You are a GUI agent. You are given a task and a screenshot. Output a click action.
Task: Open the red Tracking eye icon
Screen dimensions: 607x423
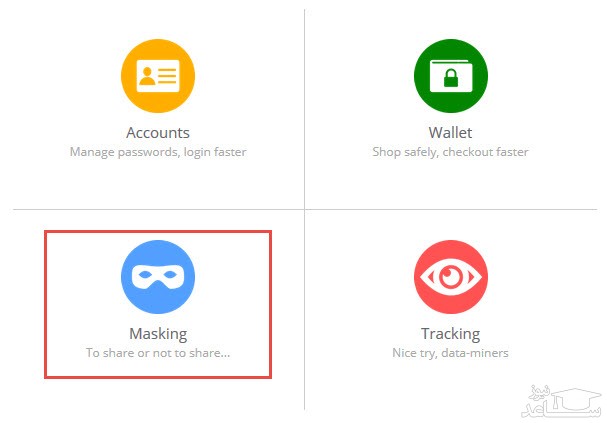pos(451,277)
